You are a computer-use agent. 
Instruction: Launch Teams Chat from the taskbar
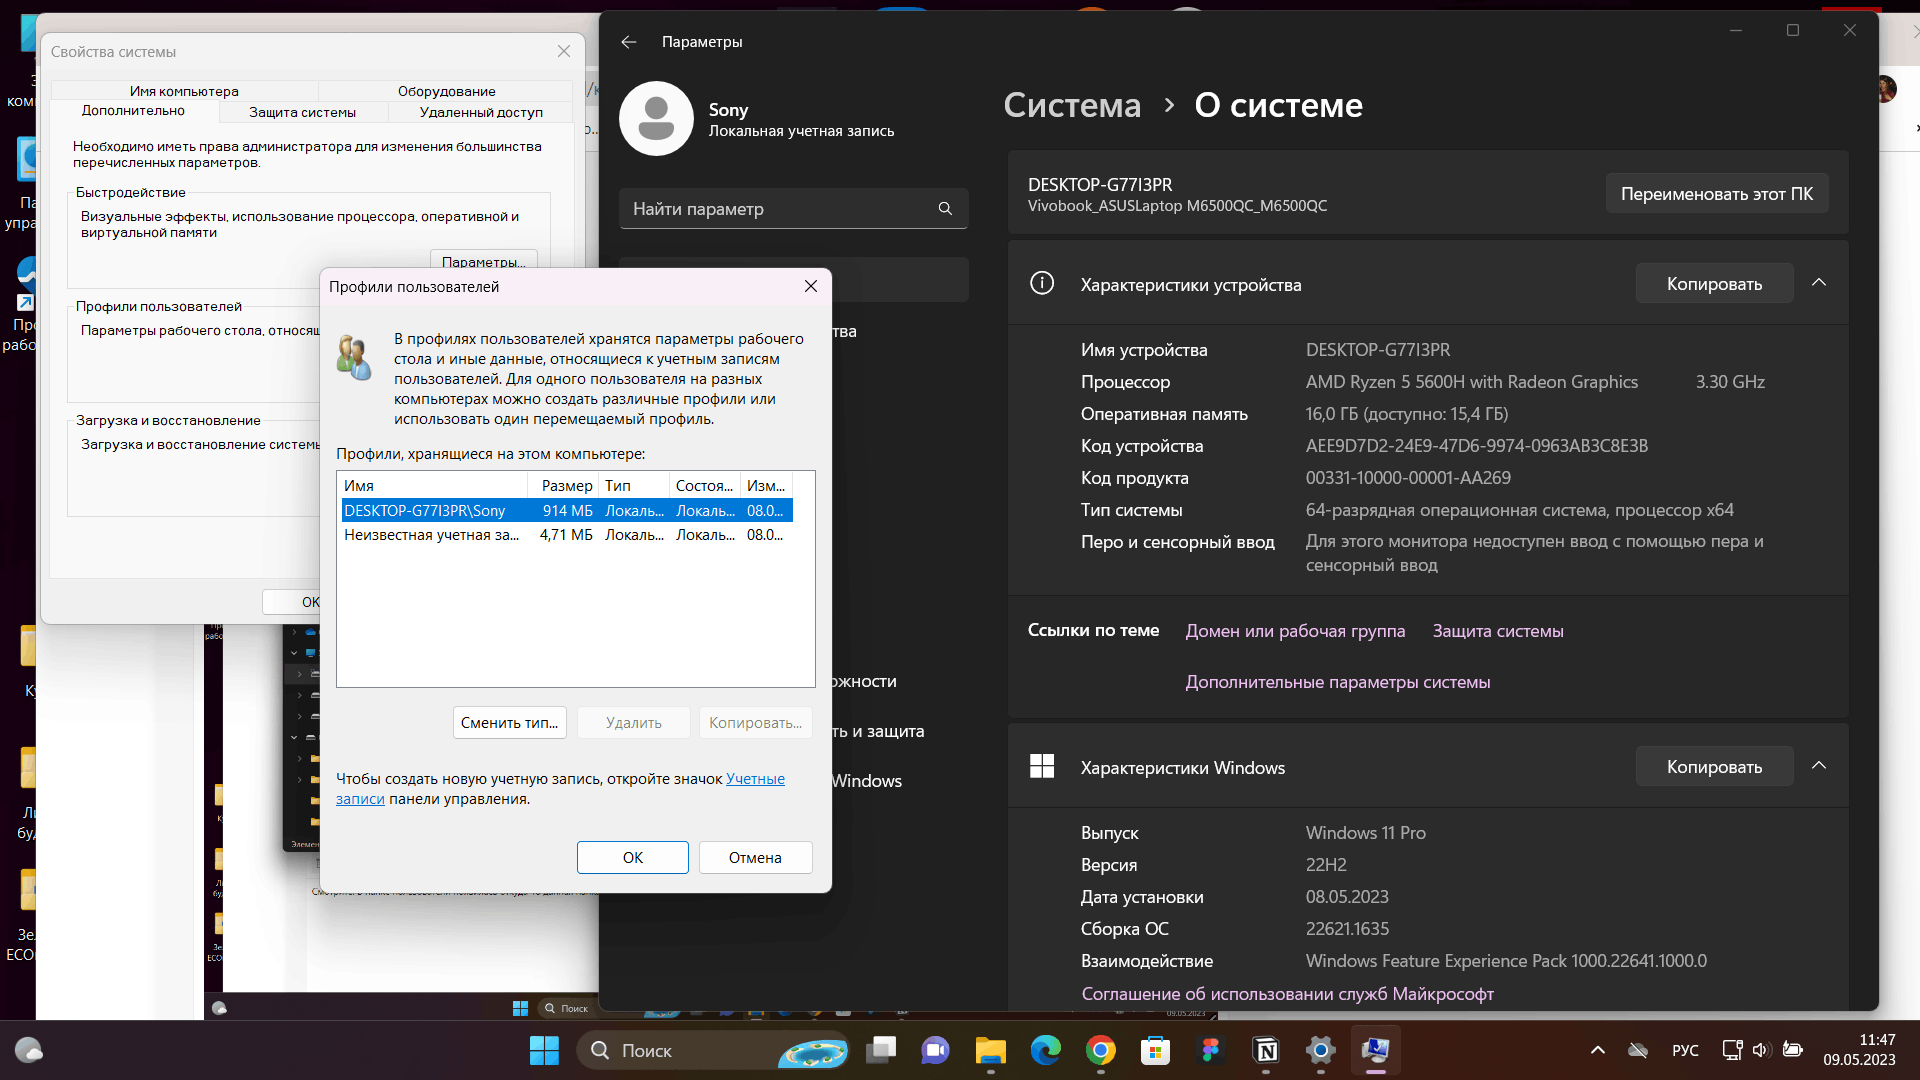[x=936, y=1051]
